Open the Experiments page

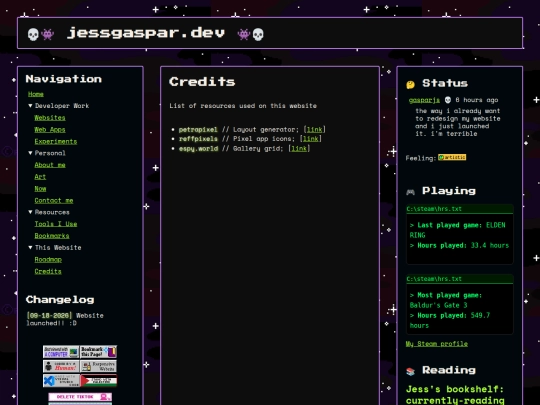[56, 142]
